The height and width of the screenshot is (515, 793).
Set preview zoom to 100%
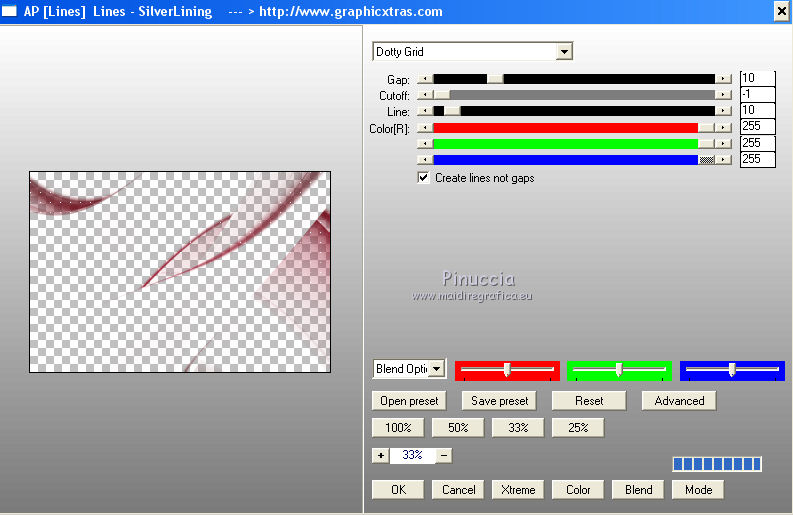click(x=398, y=427)
